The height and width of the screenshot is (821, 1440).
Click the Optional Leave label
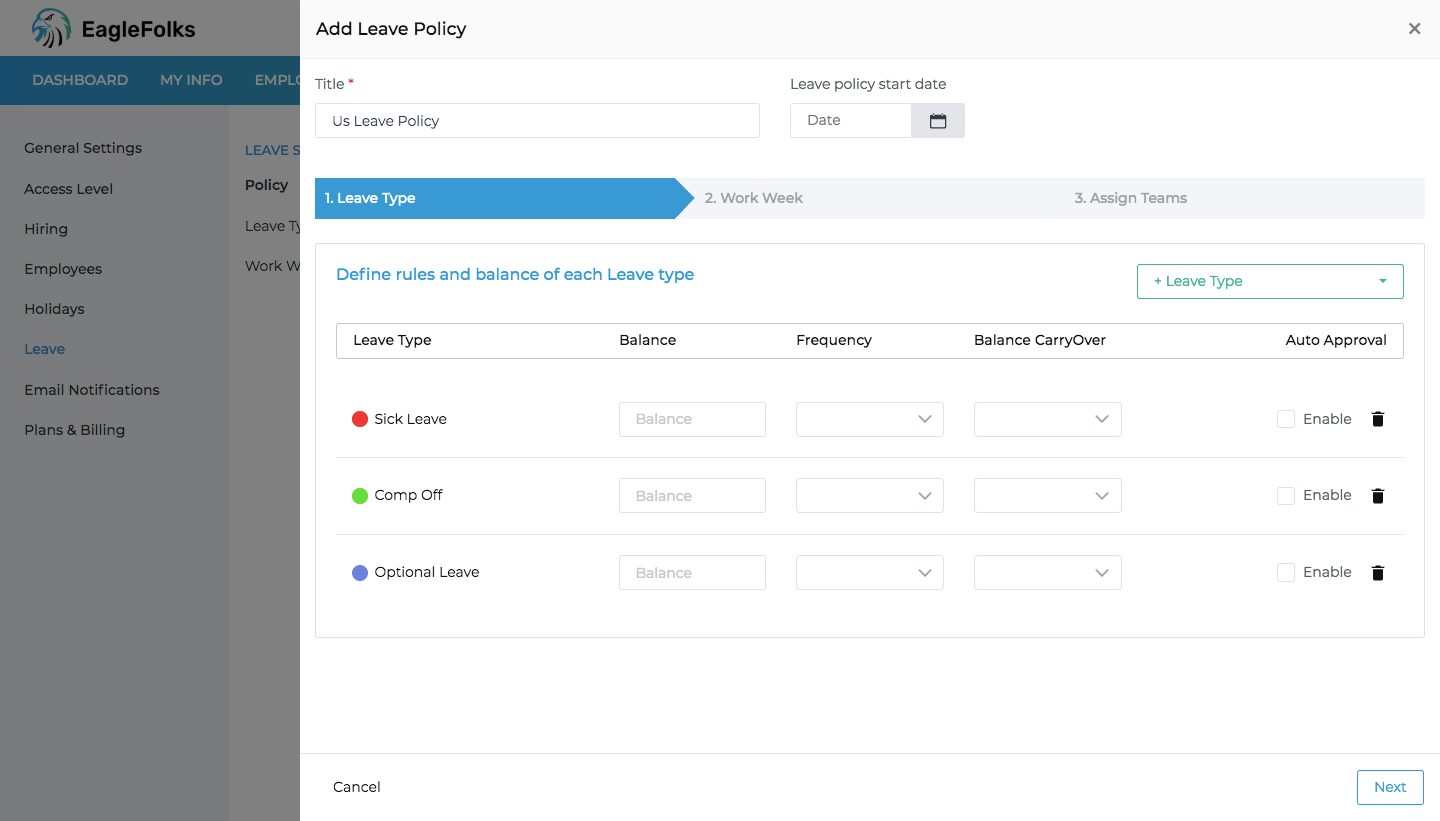[x=427, y=572]
